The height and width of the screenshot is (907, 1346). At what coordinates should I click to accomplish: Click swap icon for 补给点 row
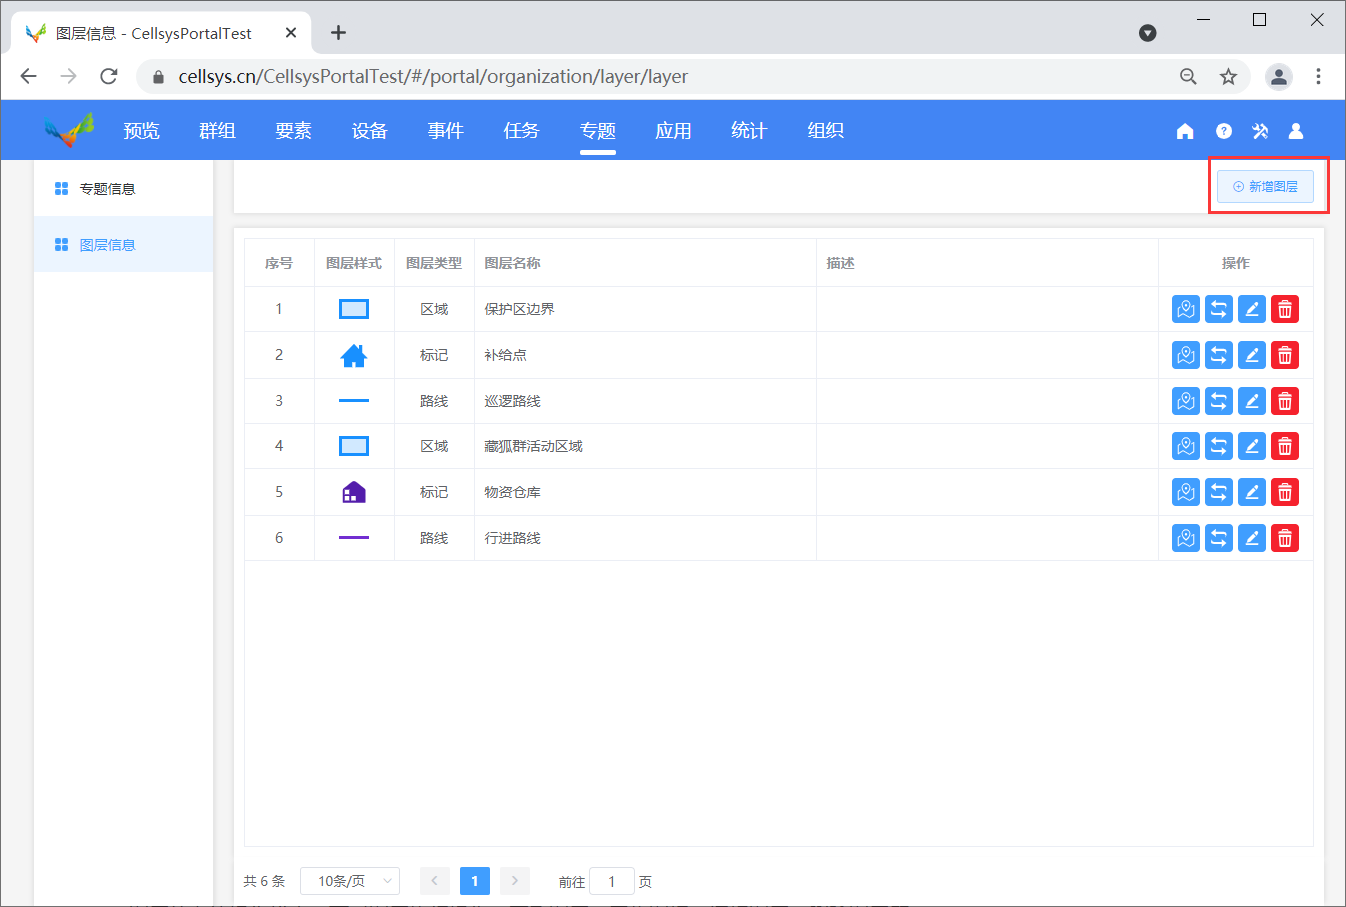[1219, 355]
